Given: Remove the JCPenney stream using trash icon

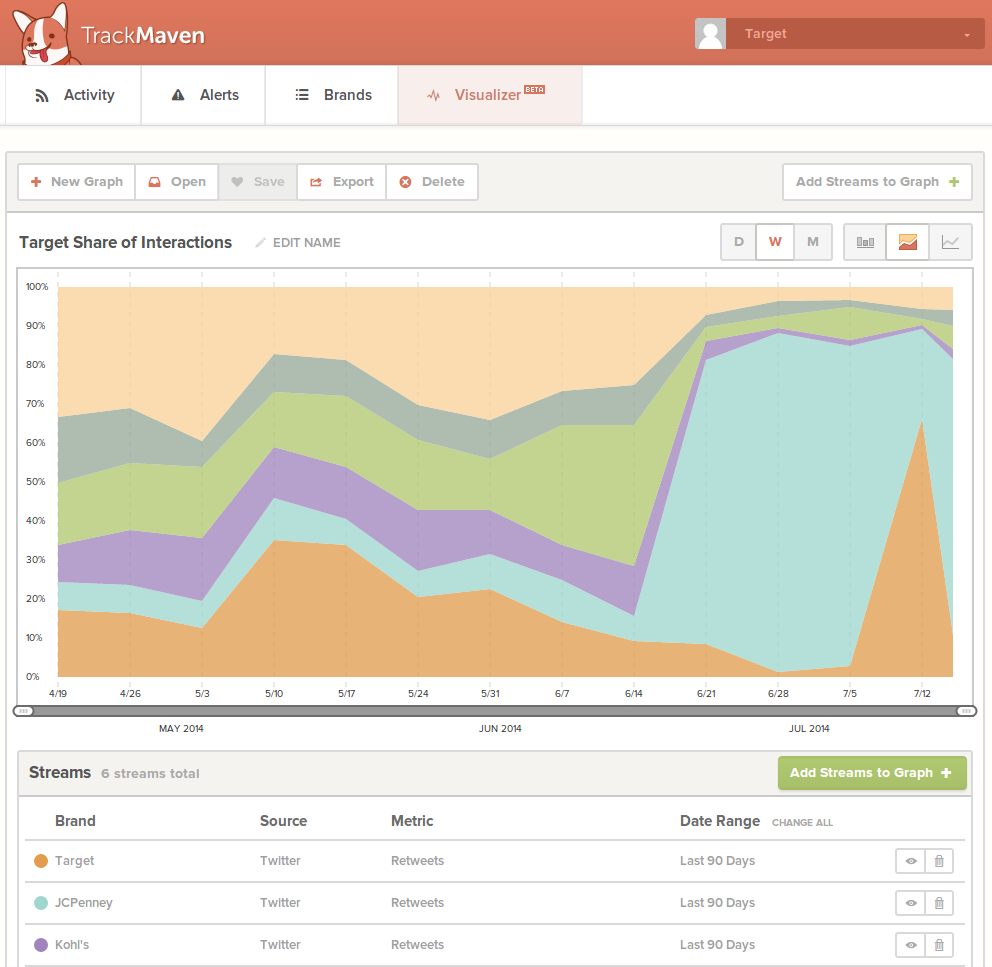Looking at the screenshot, I should click(939, 903).
